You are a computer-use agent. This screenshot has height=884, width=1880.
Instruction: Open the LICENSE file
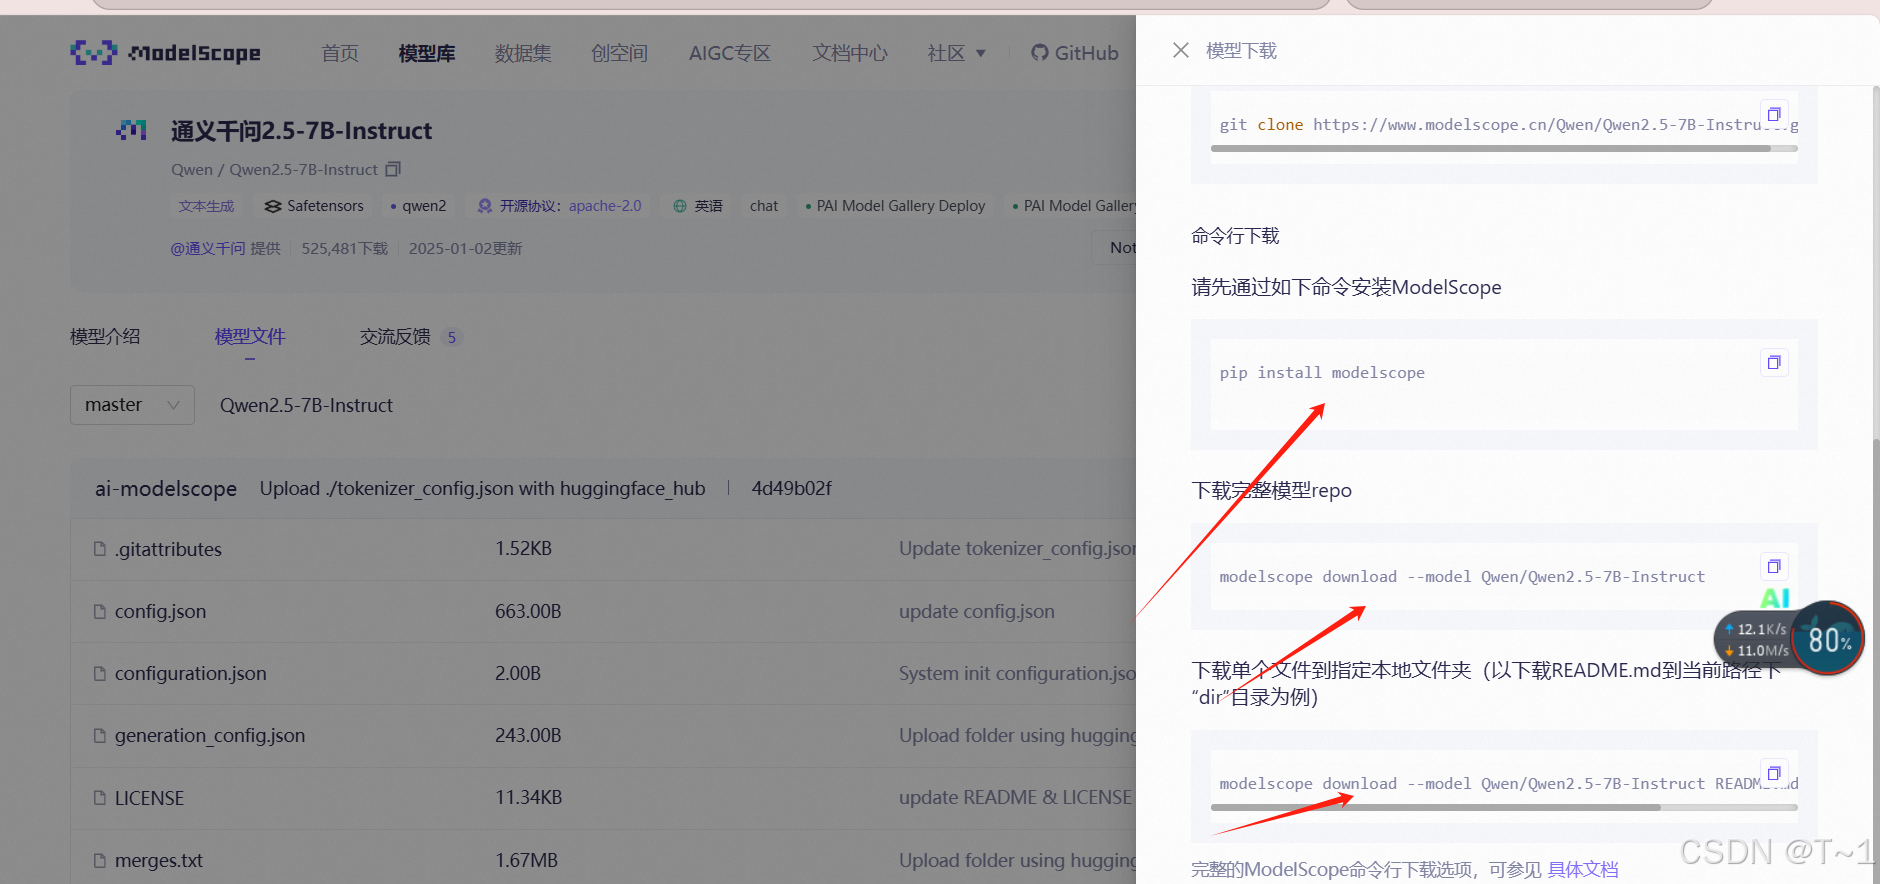pyautogui.click(x=149, y=798)
